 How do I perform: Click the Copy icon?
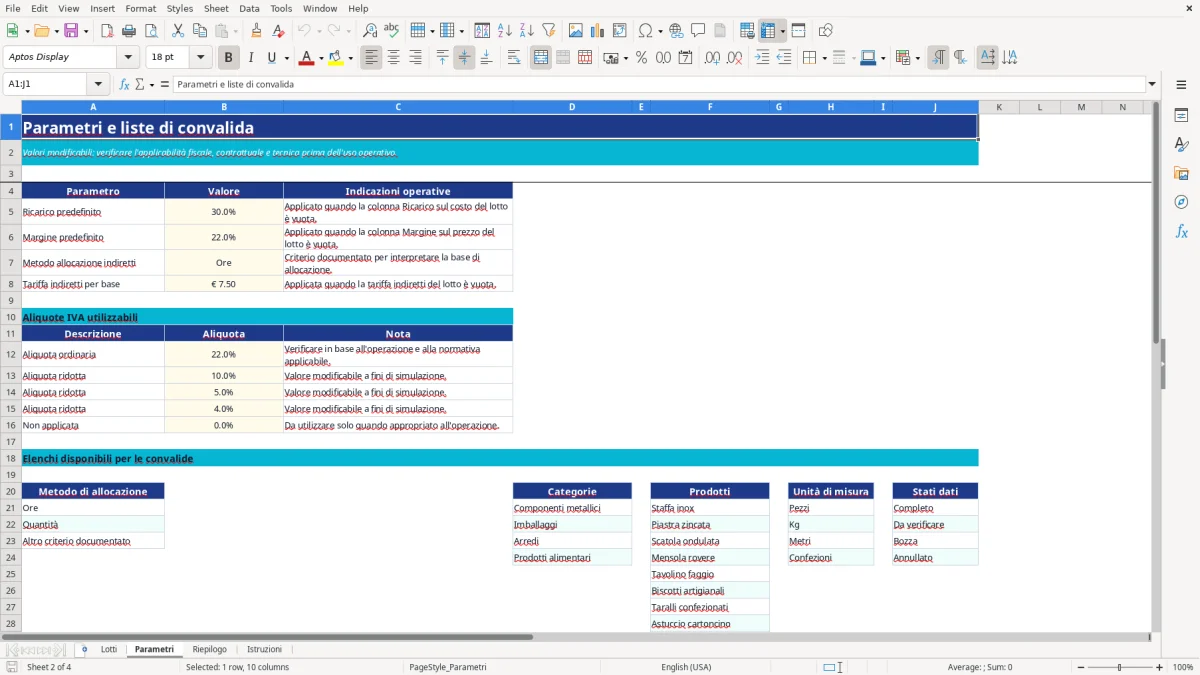click(200, 31)
